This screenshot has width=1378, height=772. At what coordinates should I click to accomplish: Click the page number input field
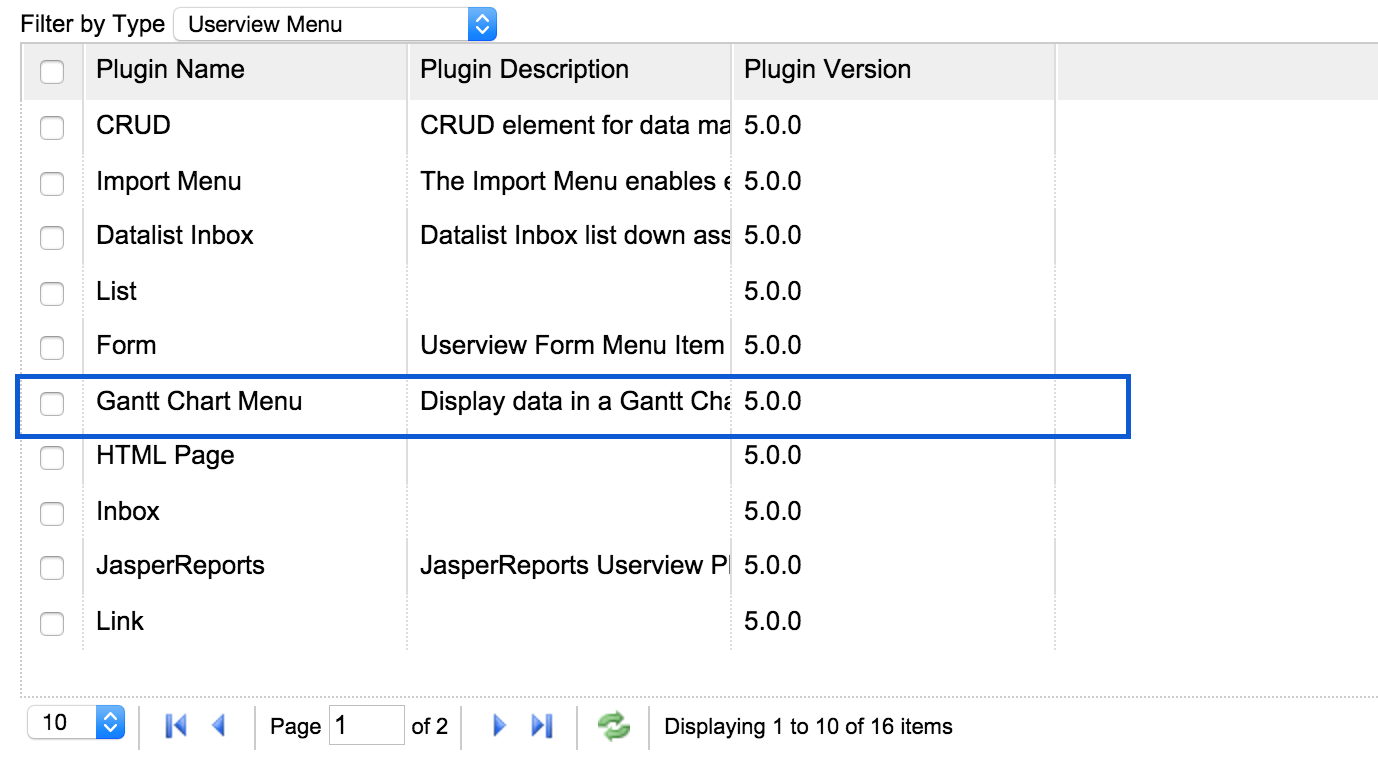(x=366, y=726)
